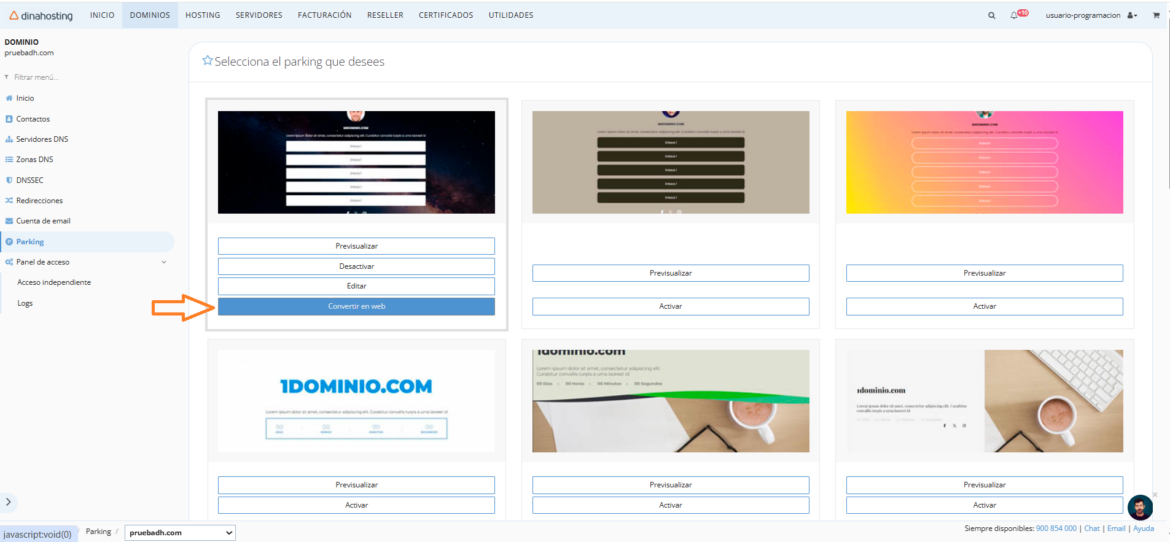Viewport: 1170px width, 542px height.
Task: Open notifications bell icon
Action: [x=1014, y=15]
